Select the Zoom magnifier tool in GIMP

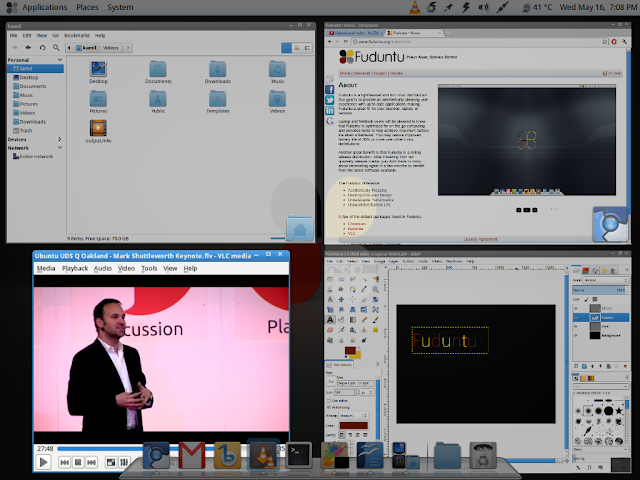coord(376,289)
